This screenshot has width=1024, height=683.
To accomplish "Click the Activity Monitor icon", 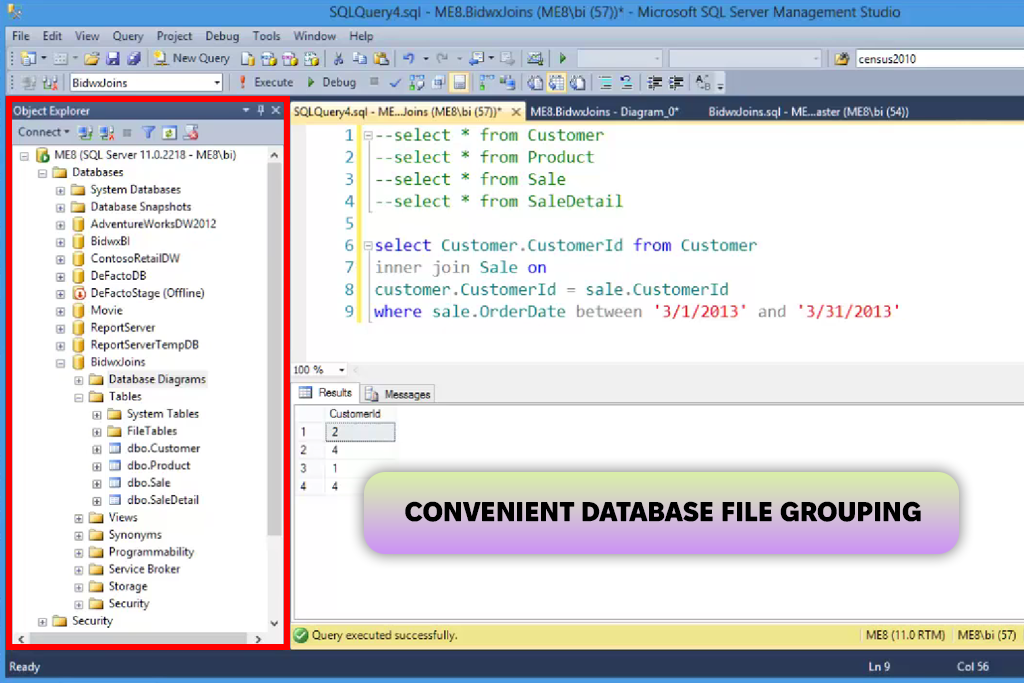I will tap(535, 59).
